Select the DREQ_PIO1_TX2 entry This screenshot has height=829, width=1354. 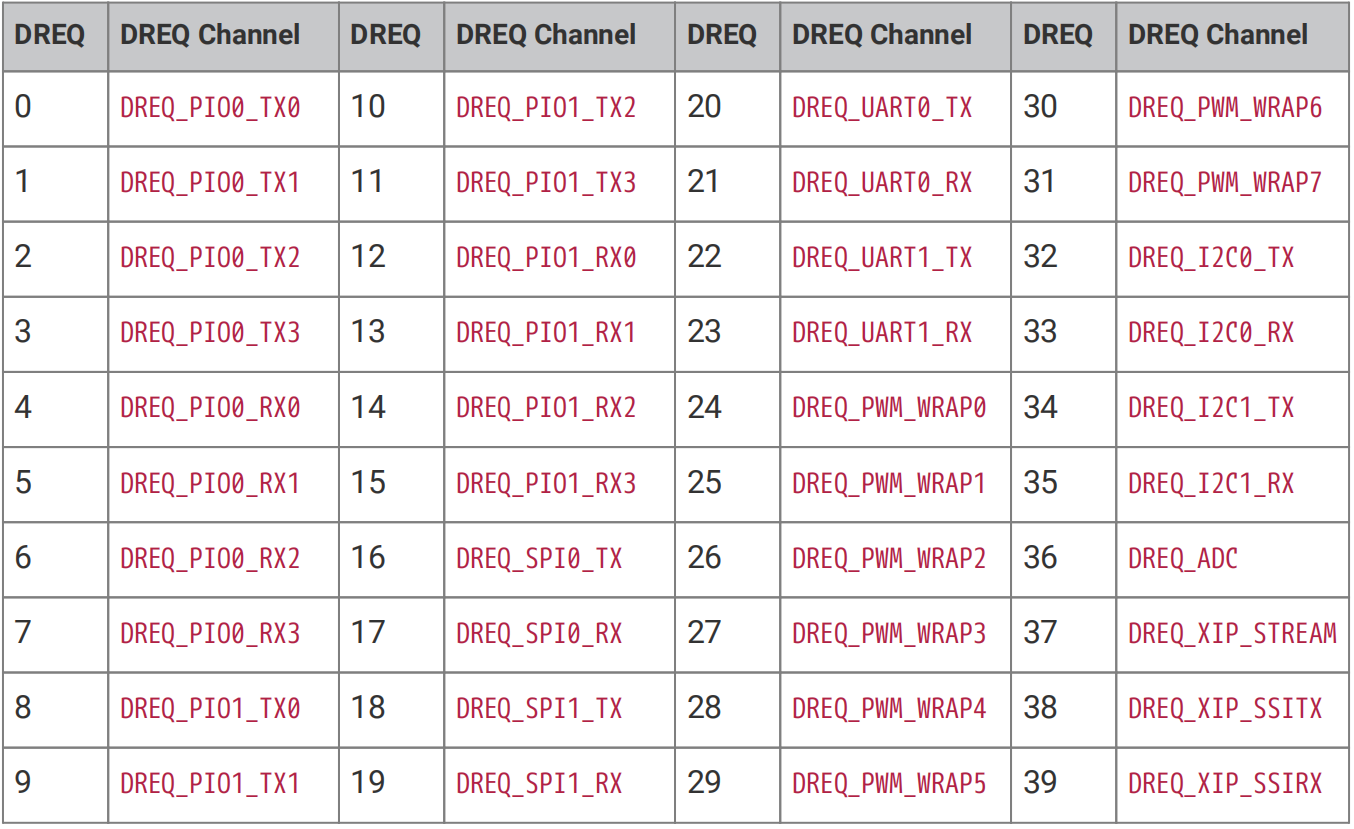tap(546, 108)
